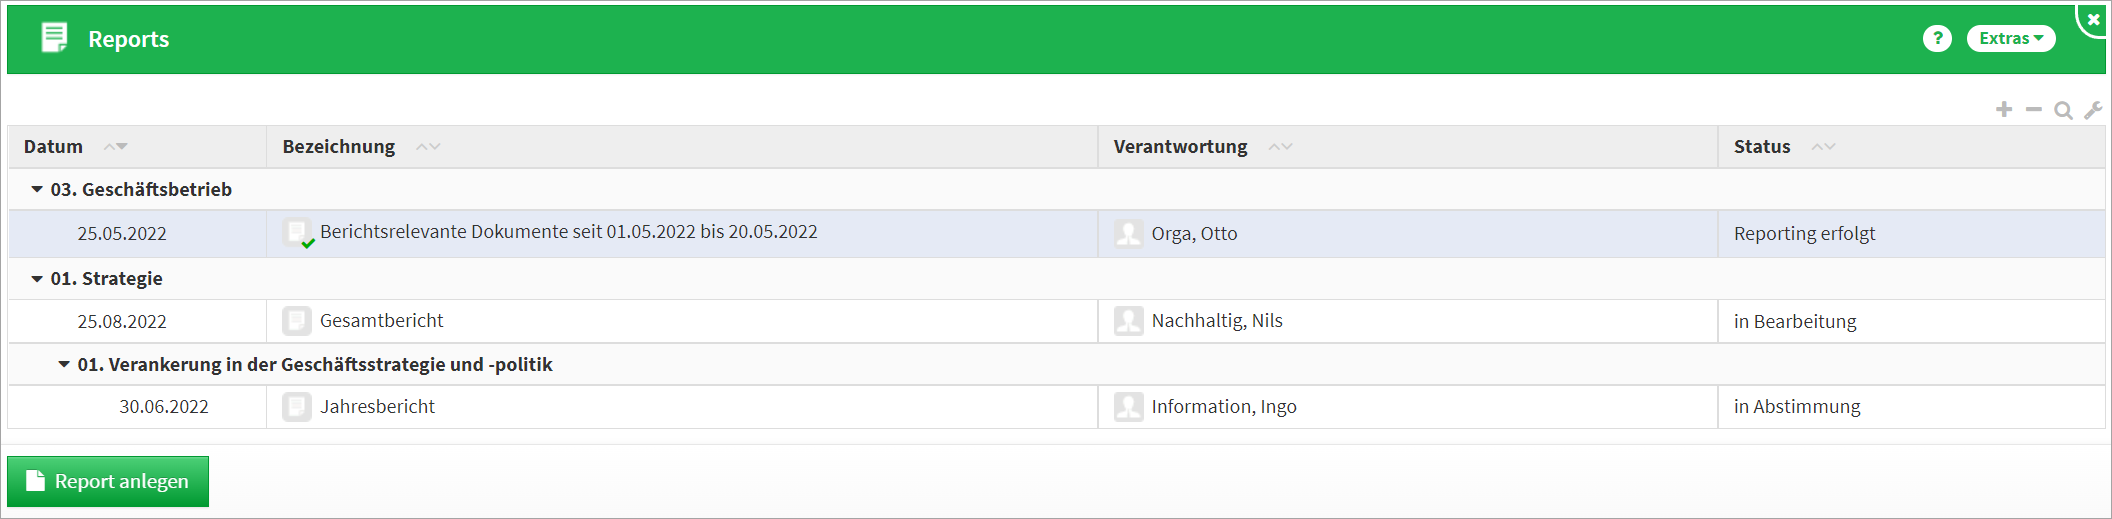Click the document icon beside Gesamtbericht

click(296, 321)
